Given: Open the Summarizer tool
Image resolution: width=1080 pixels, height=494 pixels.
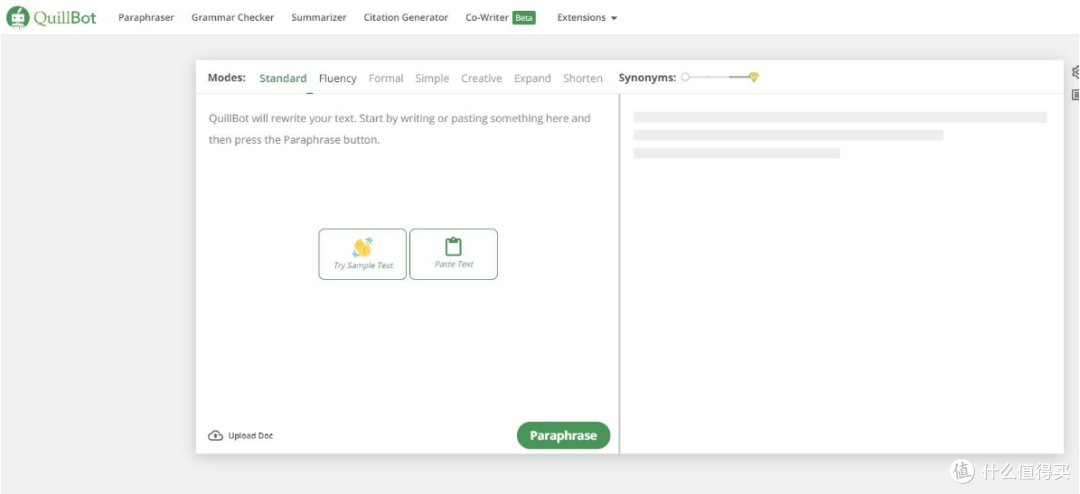Looking at the screenshot, I should (319, 18).
